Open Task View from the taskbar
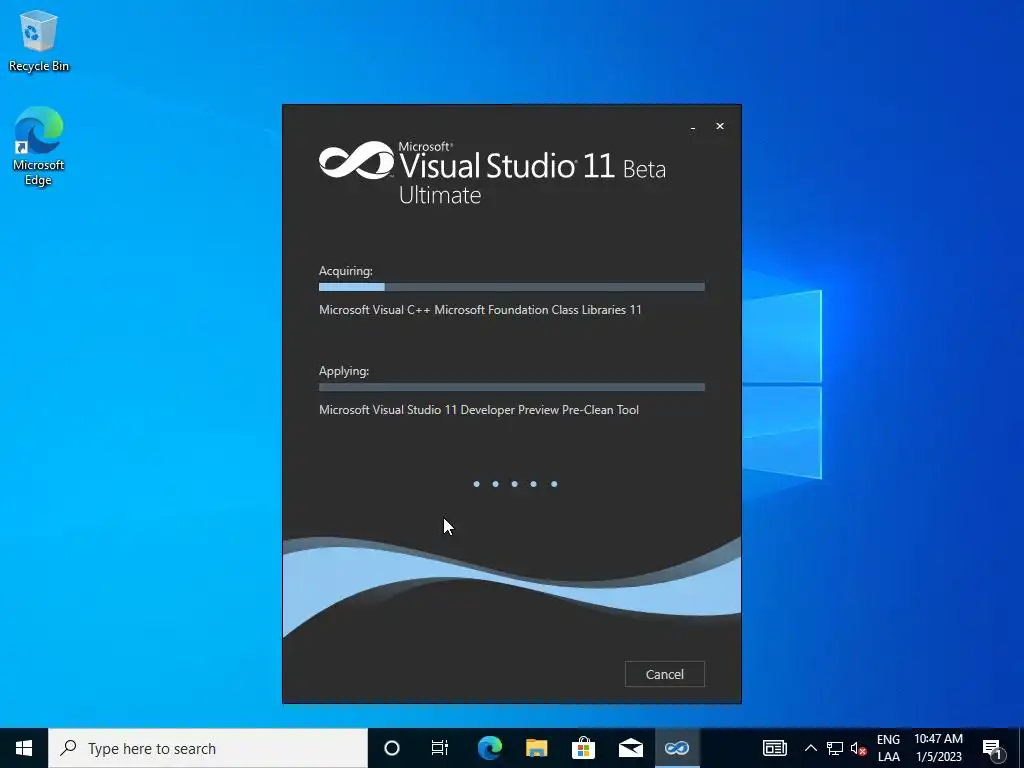The width and height of the screenshot is (1024, 768). 440,748
